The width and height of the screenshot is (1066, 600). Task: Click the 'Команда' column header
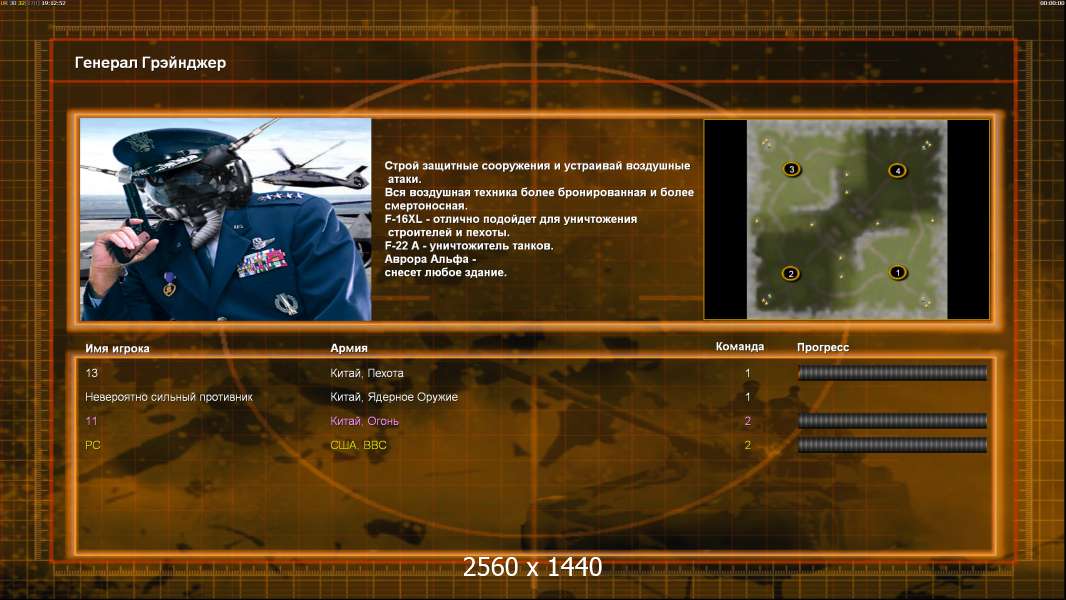(x=740, y=347)
